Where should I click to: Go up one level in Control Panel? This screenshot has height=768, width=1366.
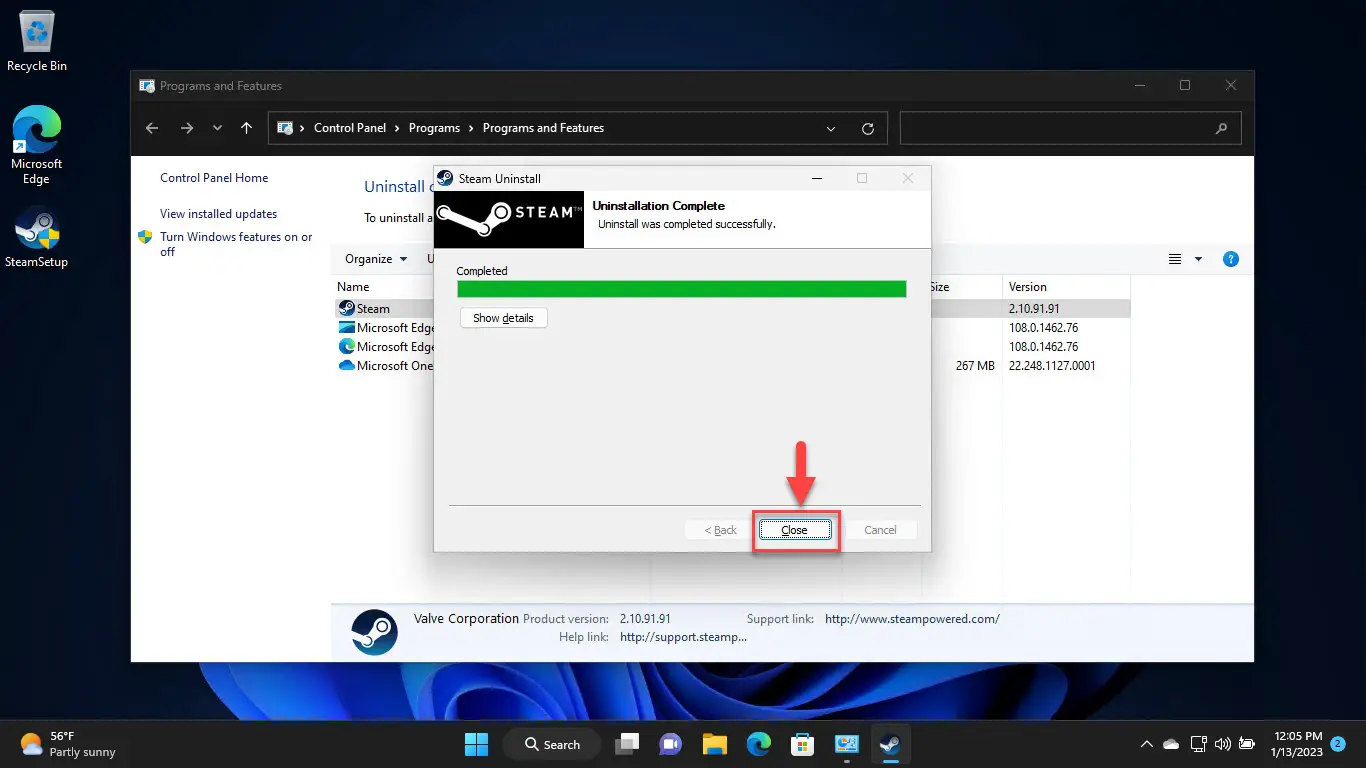pos(247,128)
